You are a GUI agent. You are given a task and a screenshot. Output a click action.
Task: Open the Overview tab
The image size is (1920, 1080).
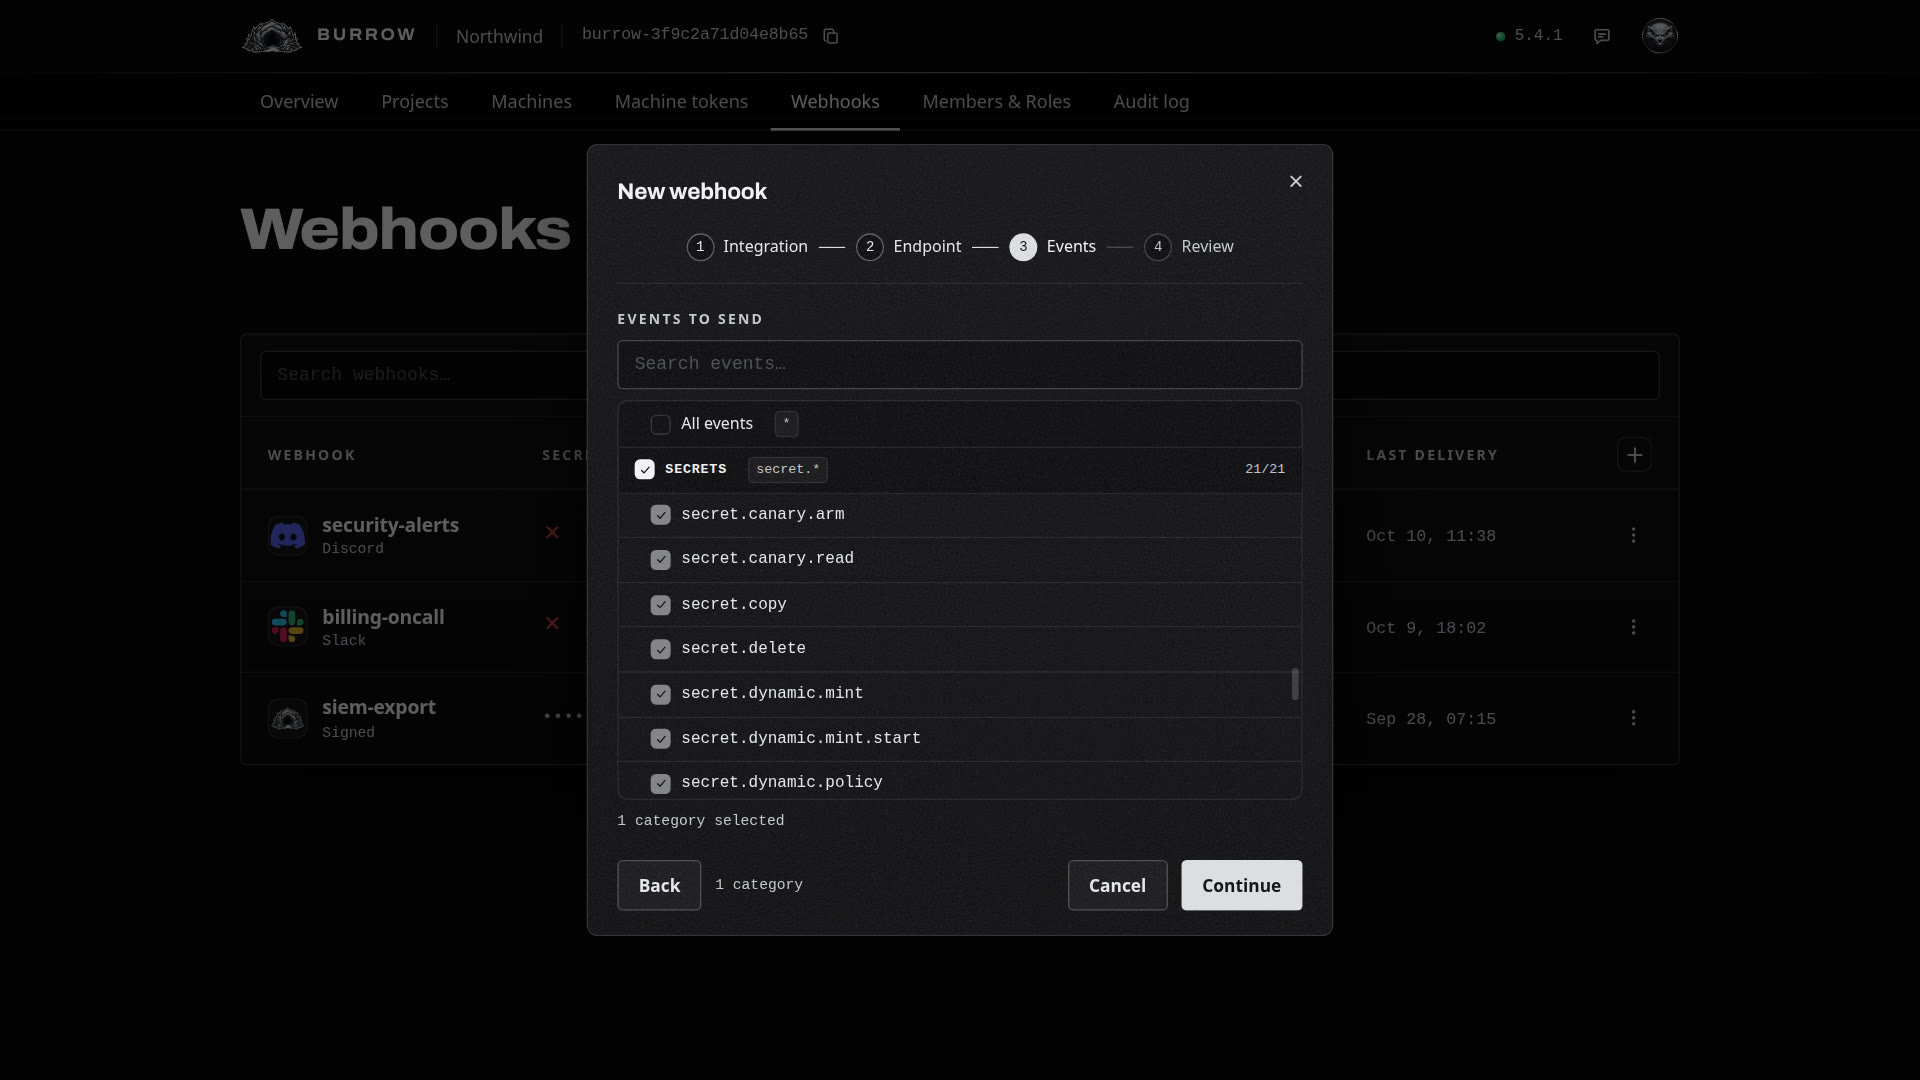click(x=299, y=102)
